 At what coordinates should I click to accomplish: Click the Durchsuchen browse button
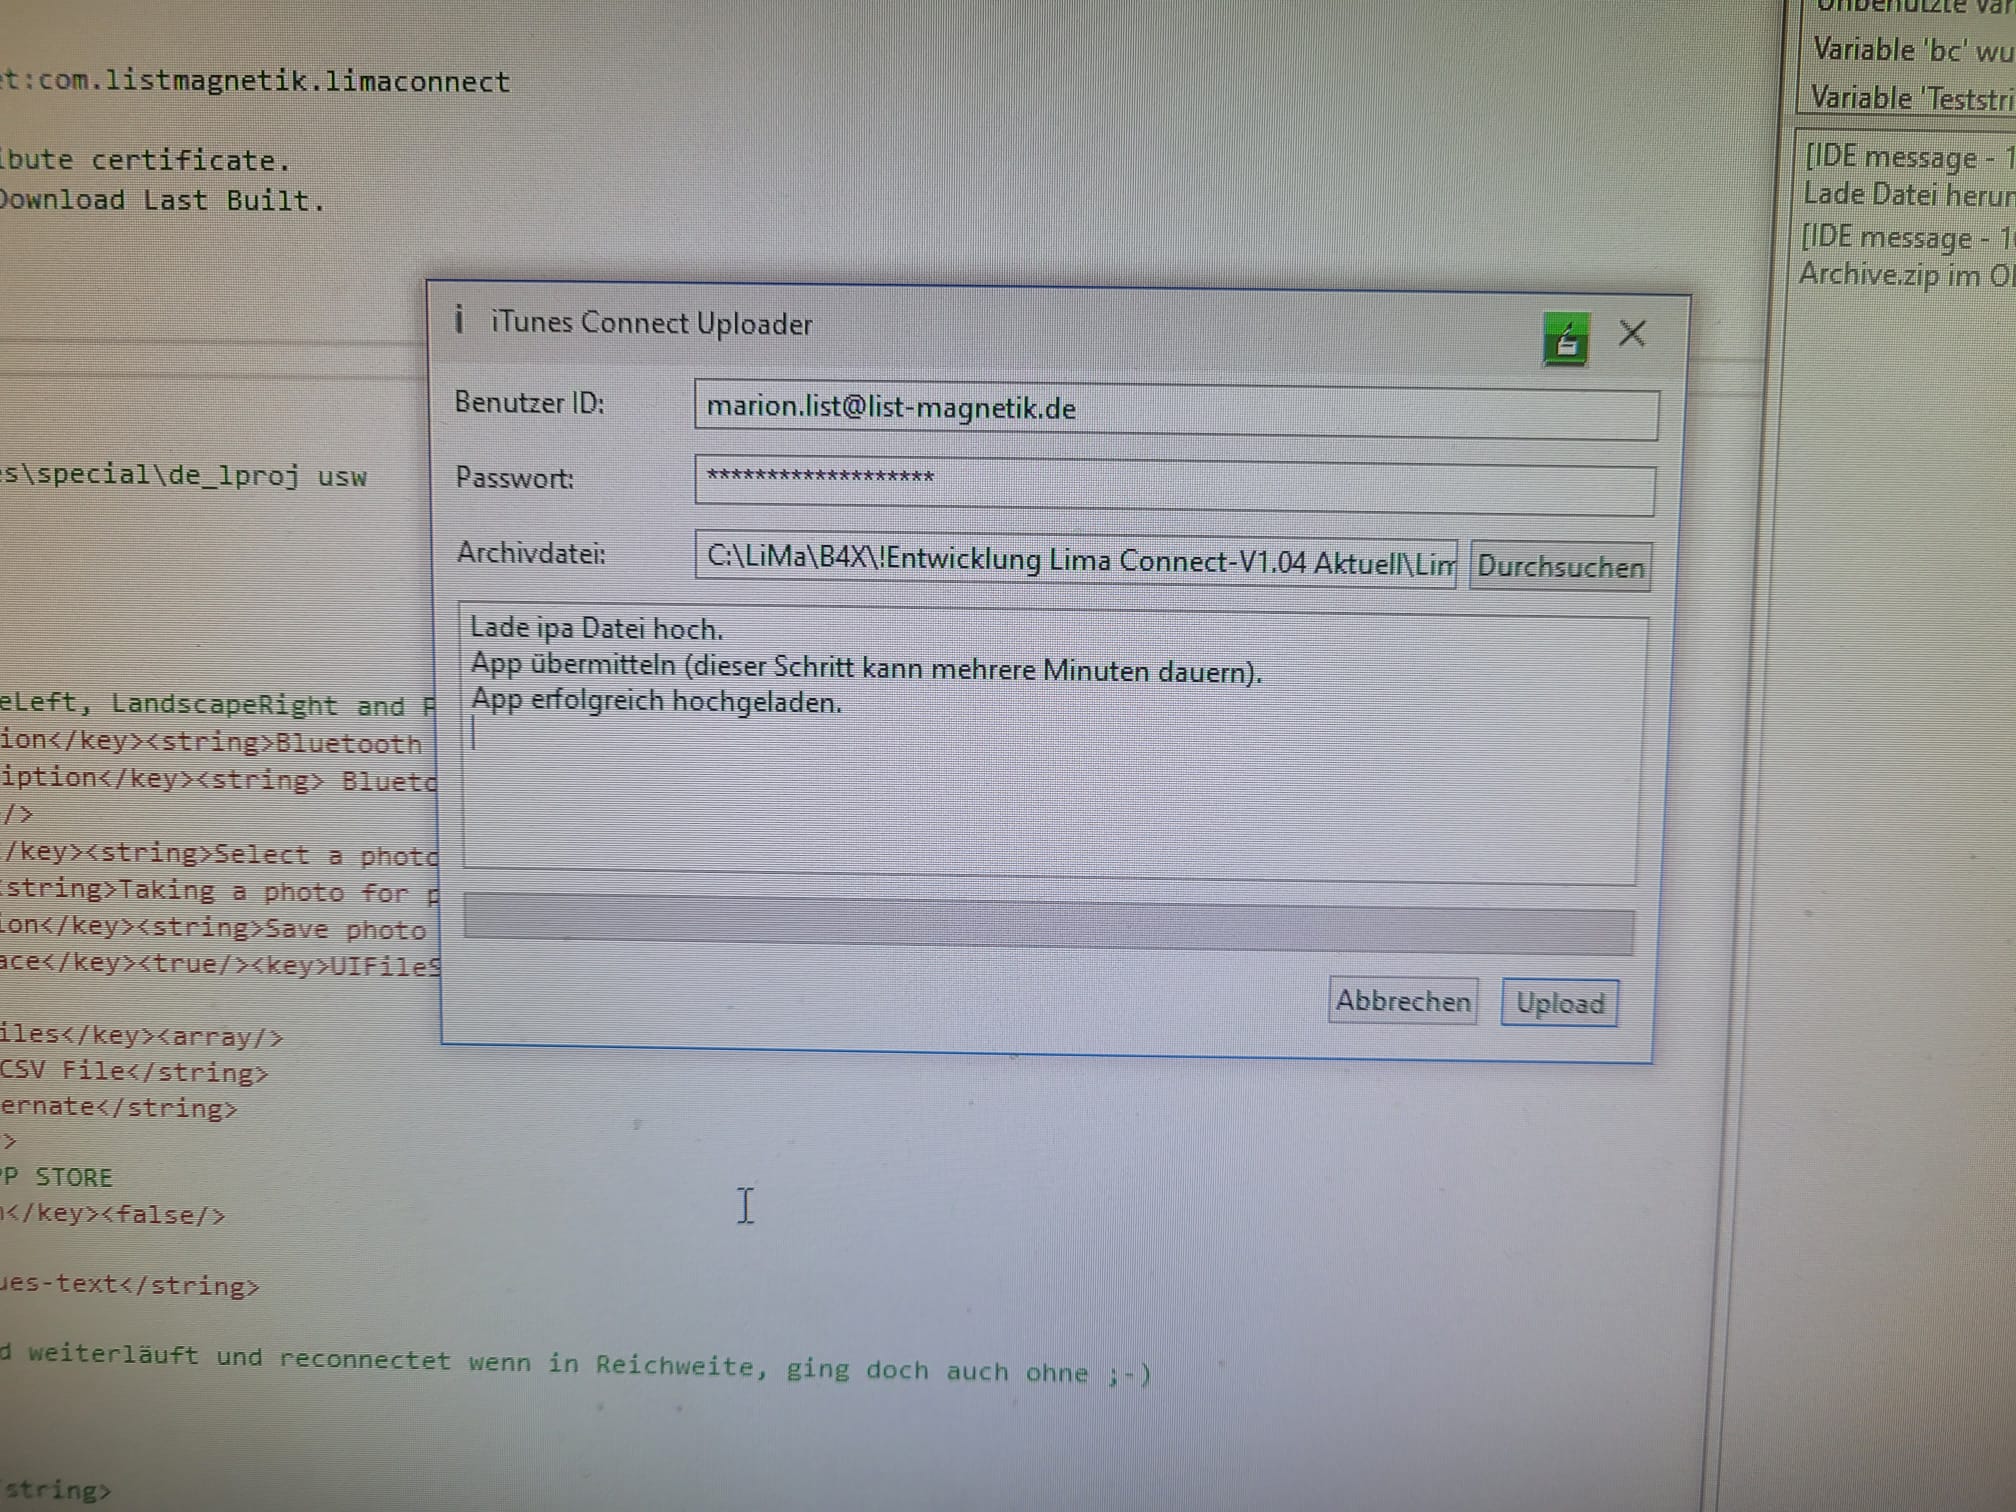point(1560,567)
